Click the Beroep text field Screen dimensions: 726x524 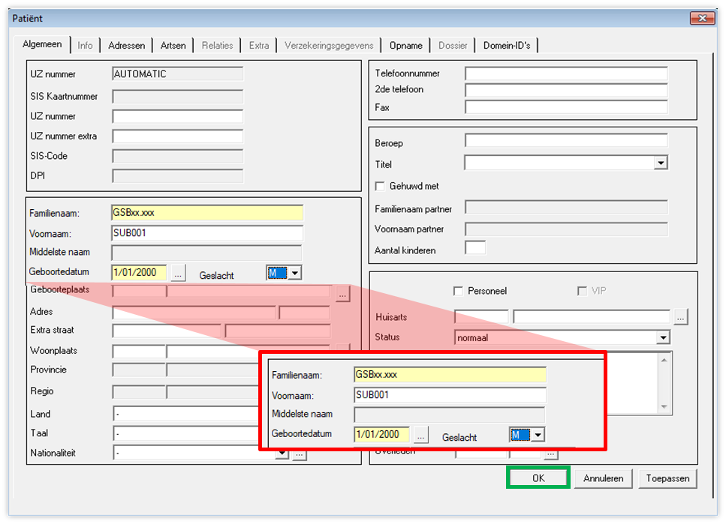pyautogui.click(x=565, y=142)
